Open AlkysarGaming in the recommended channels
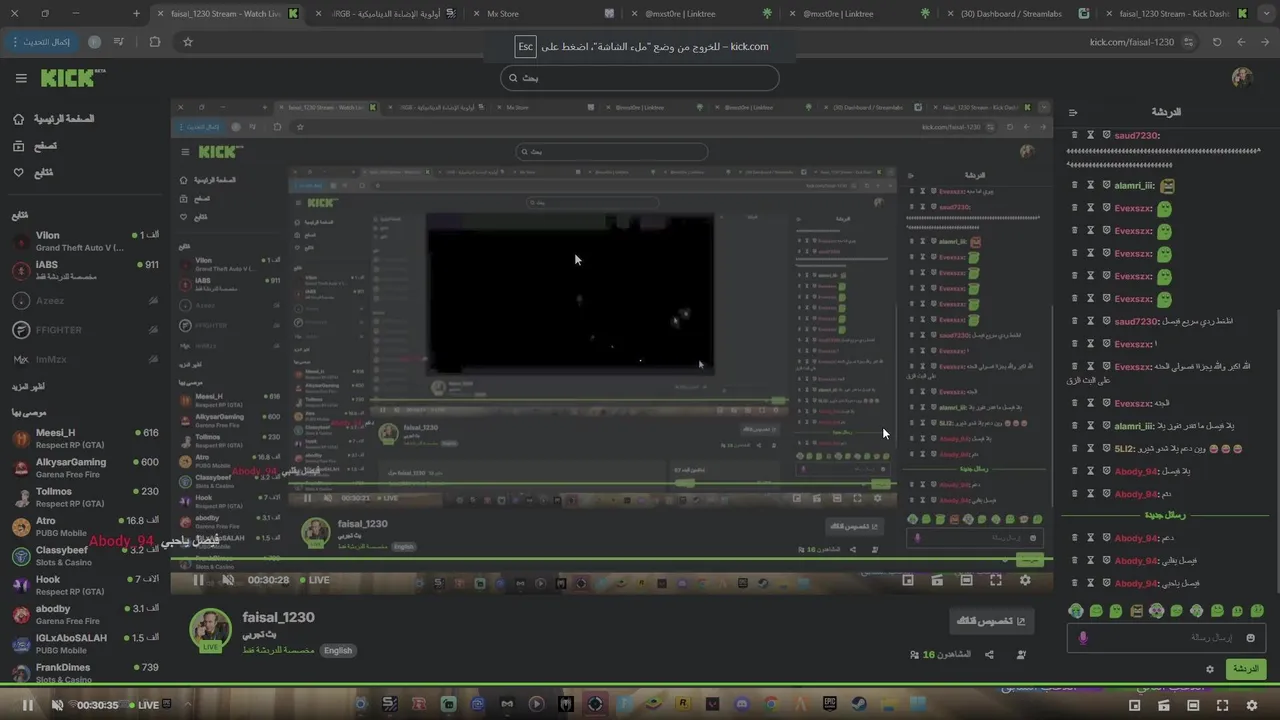Screen dimensions: 1280x720 [83, 468]
